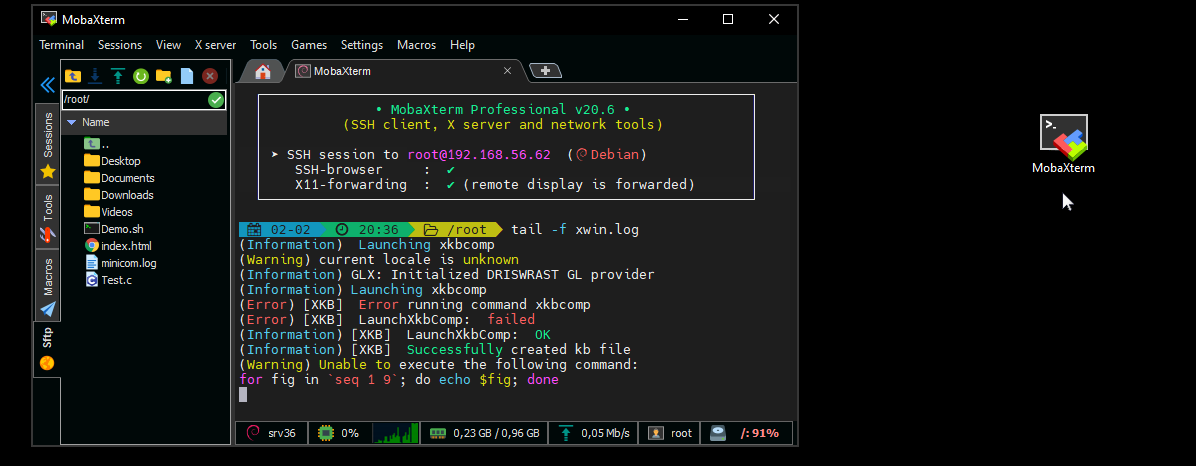The height and width of the screenshot is (466, 1196).
Task: Open the Sessions sidebar tab
Action: click(x=48, y=144)
